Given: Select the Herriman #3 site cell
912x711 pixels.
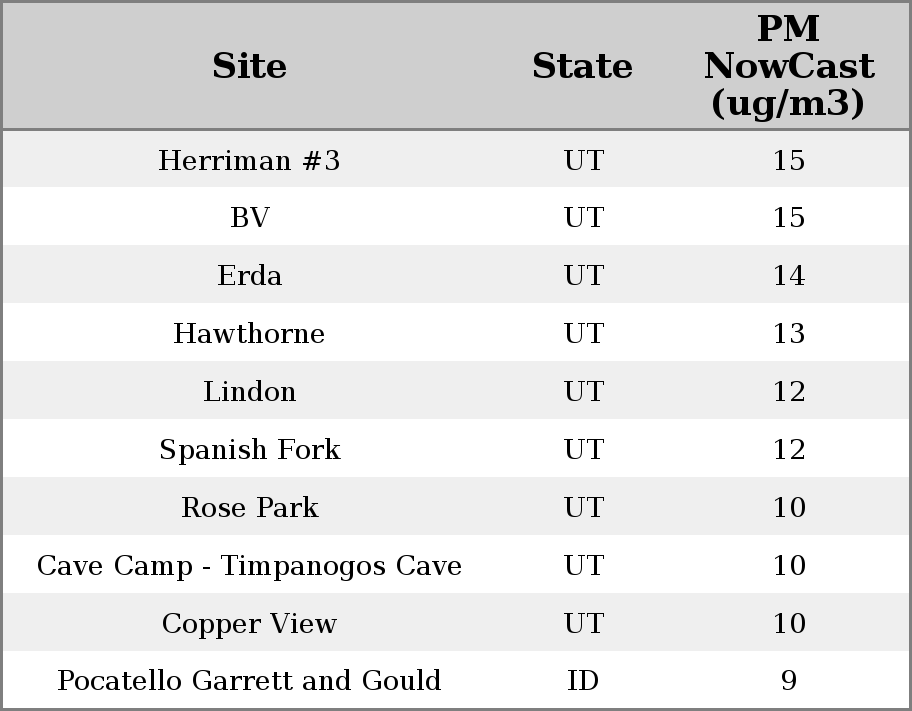Looking at the screenshot, I should click(250, 160).
